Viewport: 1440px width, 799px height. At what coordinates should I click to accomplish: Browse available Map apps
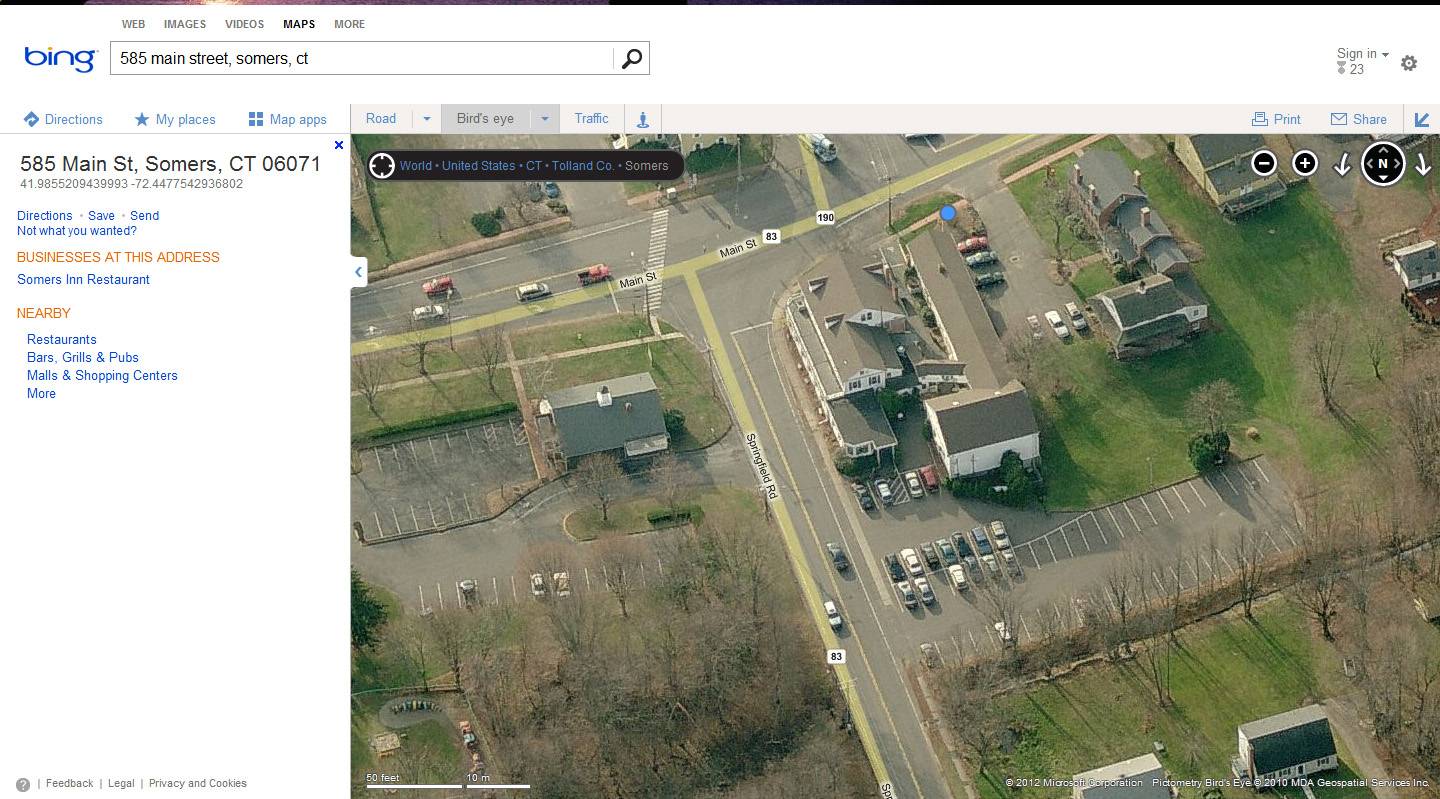pyautogui.click(x=289, y=119)
